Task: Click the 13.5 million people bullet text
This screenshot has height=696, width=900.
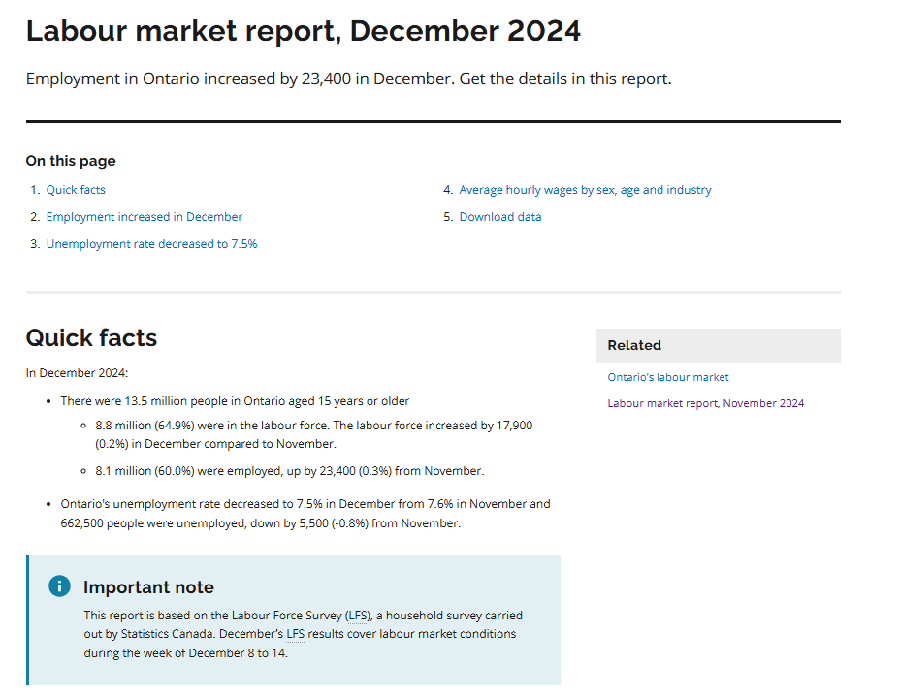Action: point(235,401)
